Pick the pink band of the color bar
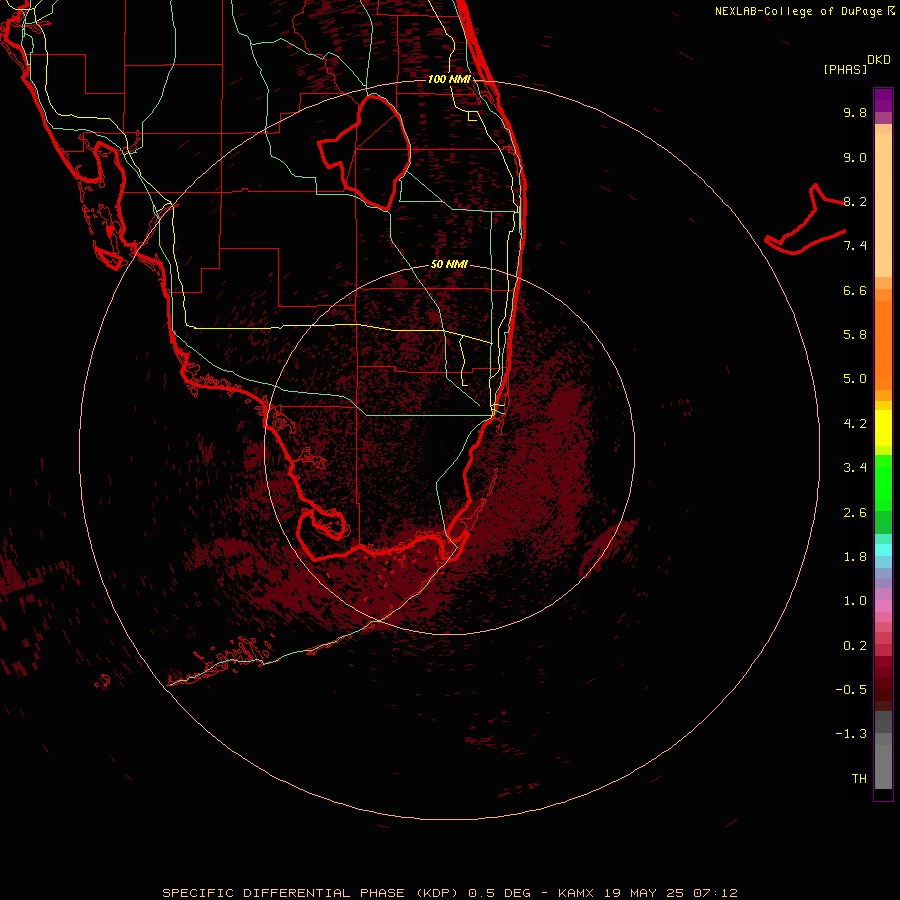 (x=883, y=606)
